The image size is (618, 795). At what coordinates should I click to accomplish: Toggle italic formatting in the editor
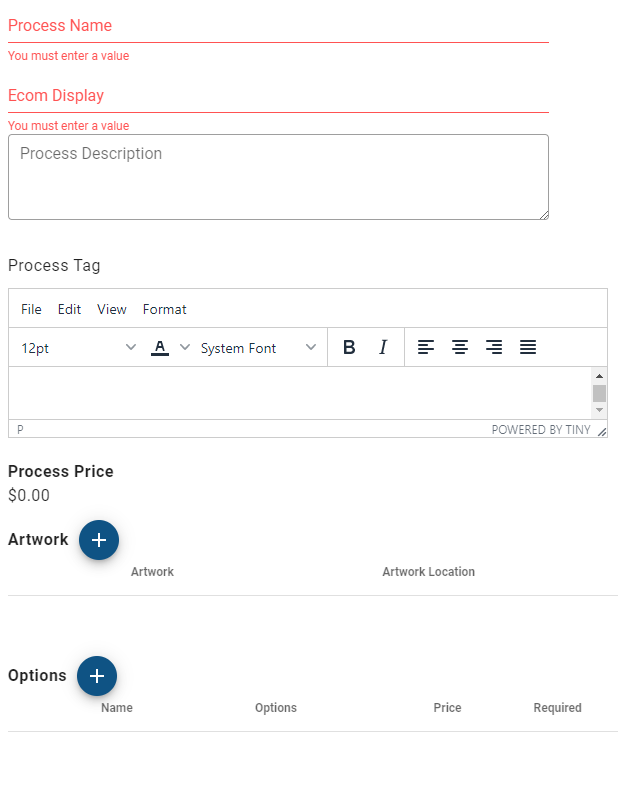point(383,347)
